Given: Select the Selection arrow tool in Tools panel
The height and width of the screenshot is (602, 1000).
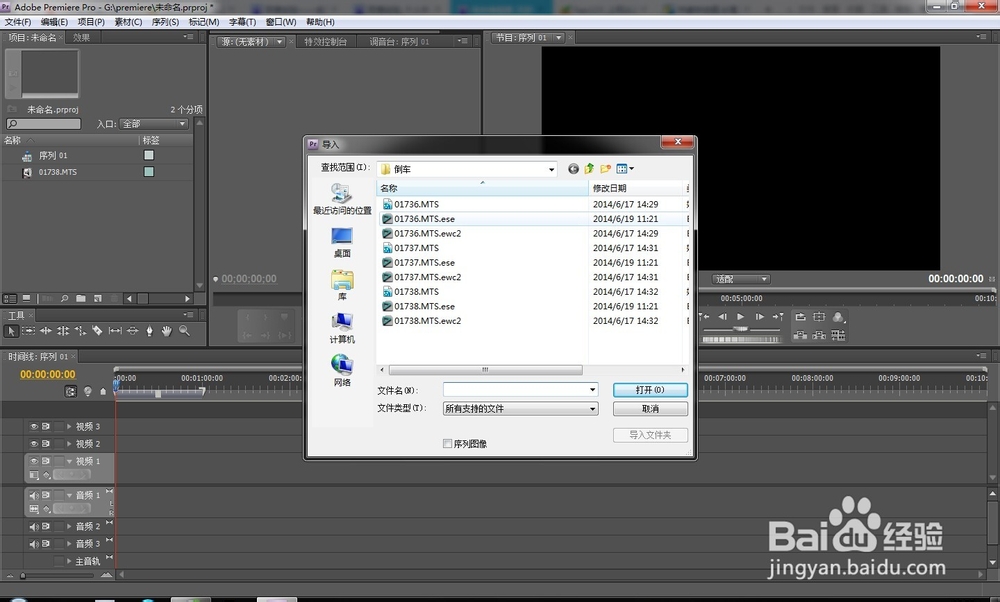Looking at the screenshot, I should [x=11, y=331].
